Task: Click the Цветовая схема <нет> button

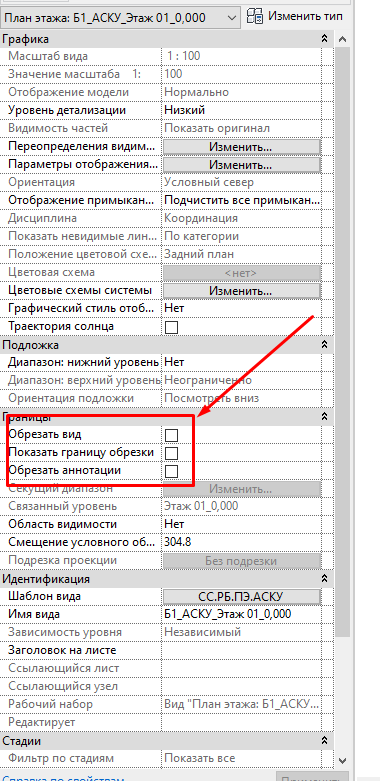Action: (242, 272)
